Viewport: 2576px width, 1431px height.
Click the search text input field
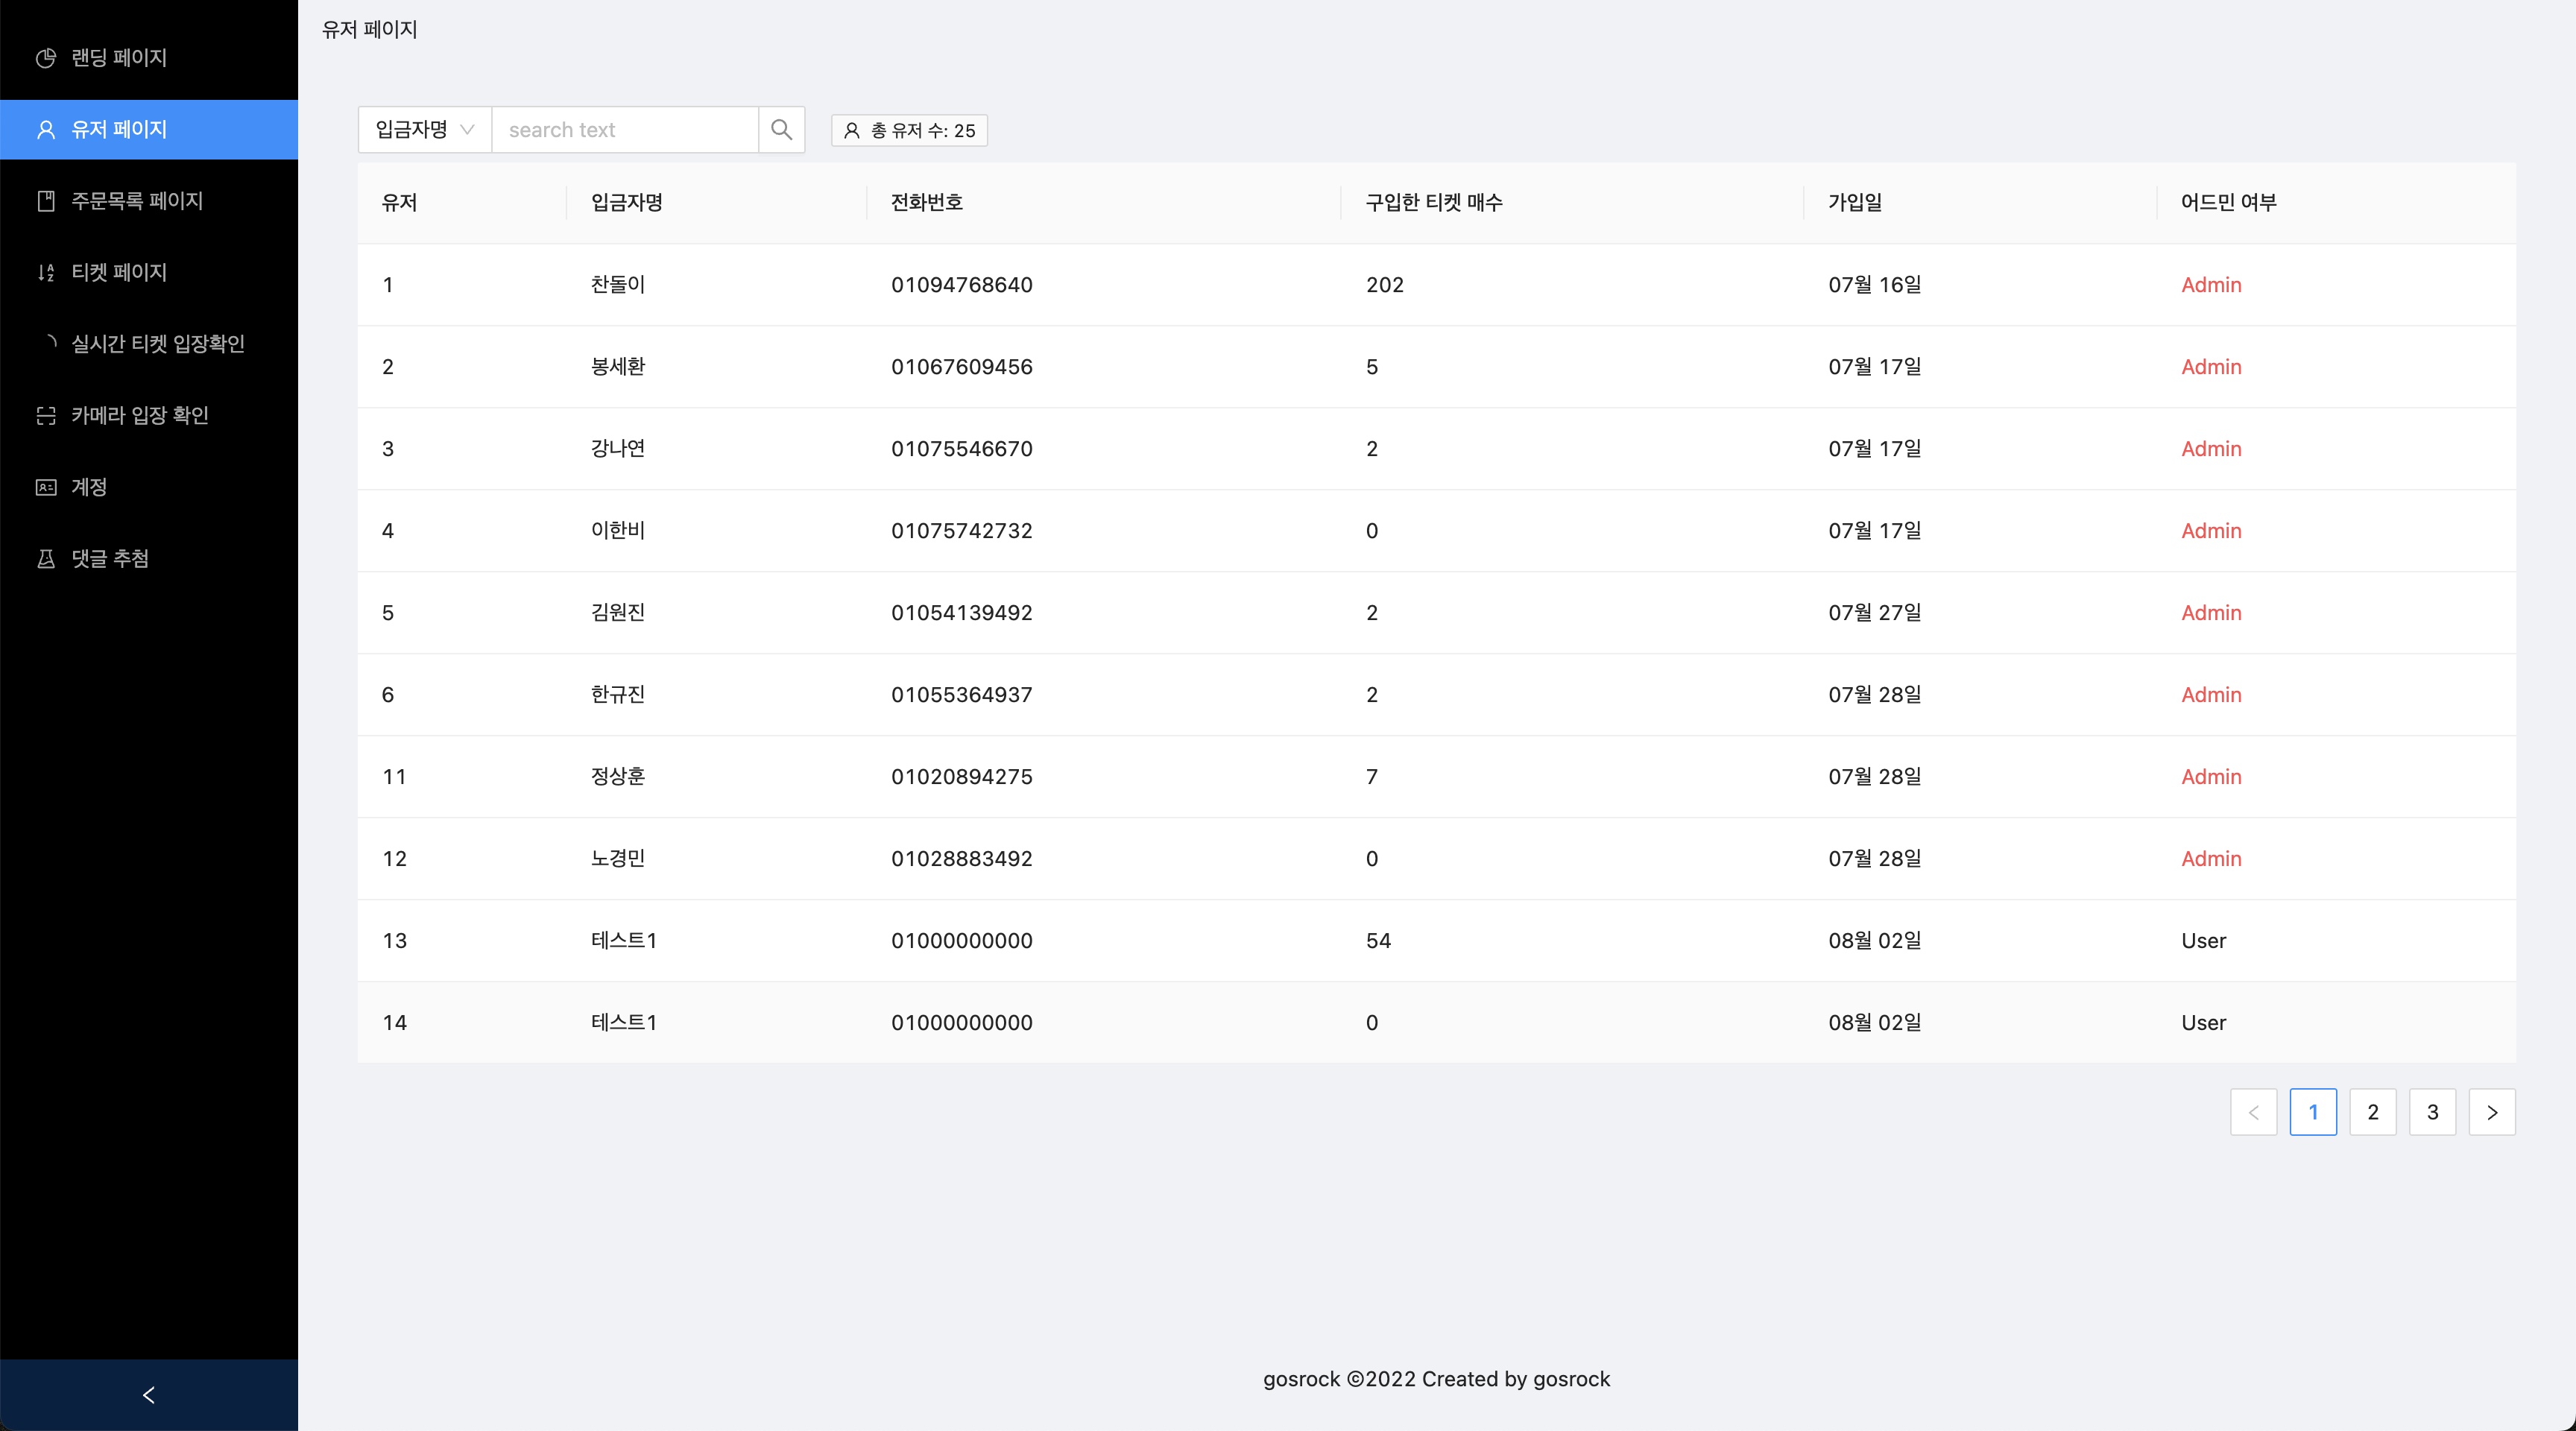[625, 130]
